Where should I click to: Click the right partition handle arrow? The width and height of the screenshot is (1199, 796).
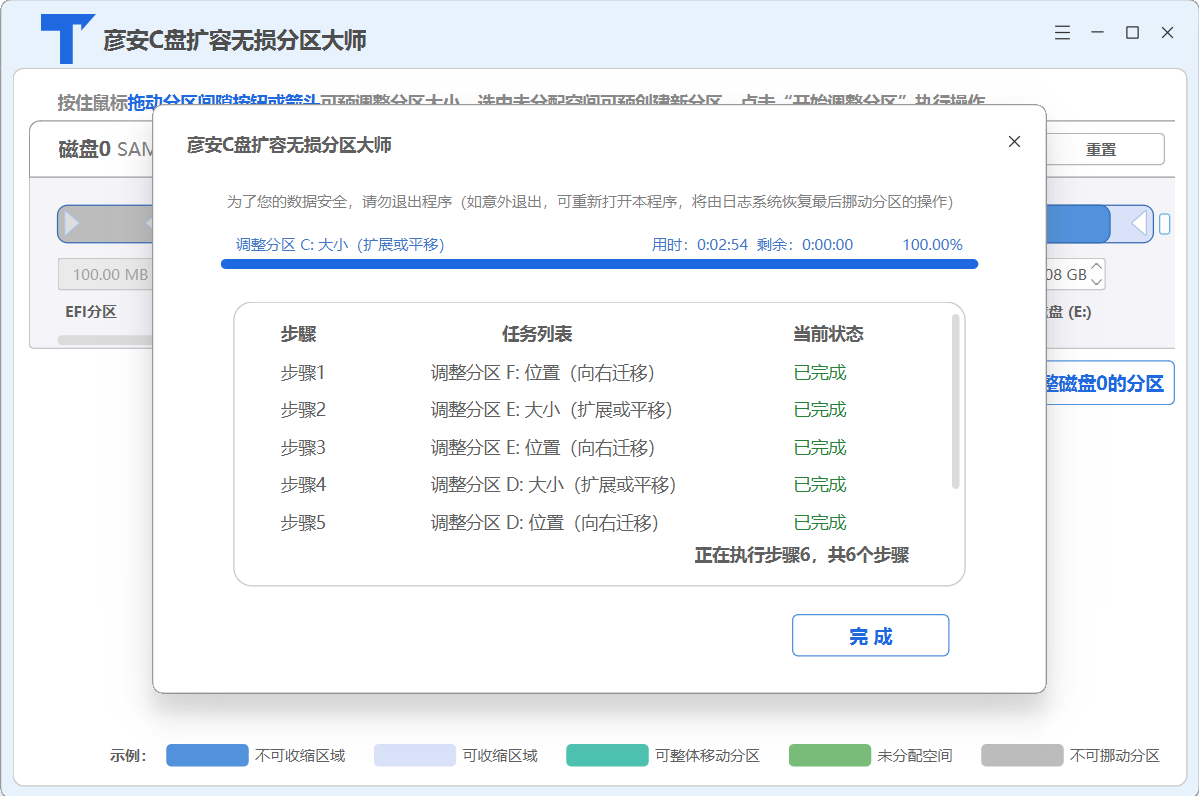[1139, 224]
